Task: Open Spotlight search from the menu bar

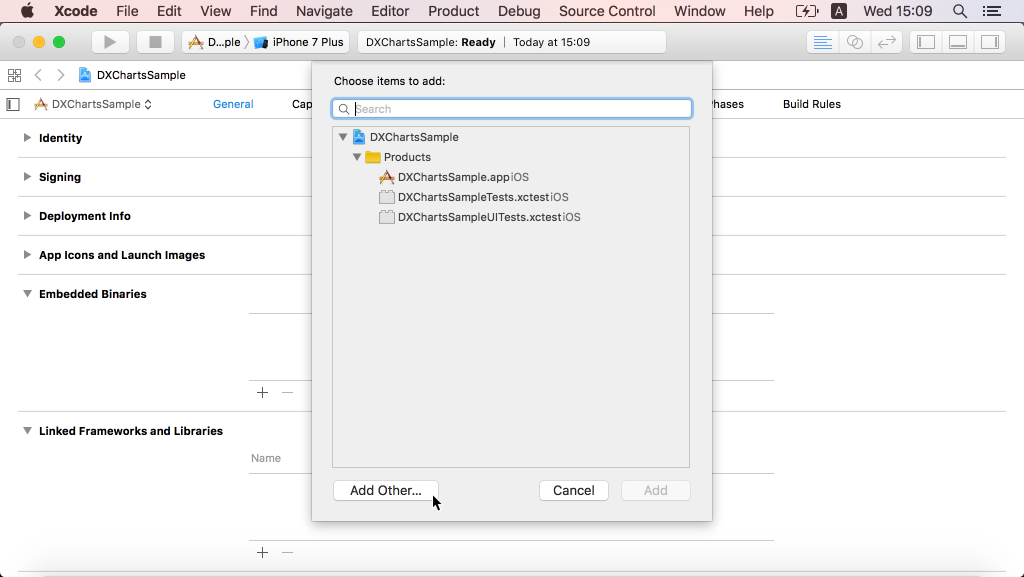Action: (959, 11)
